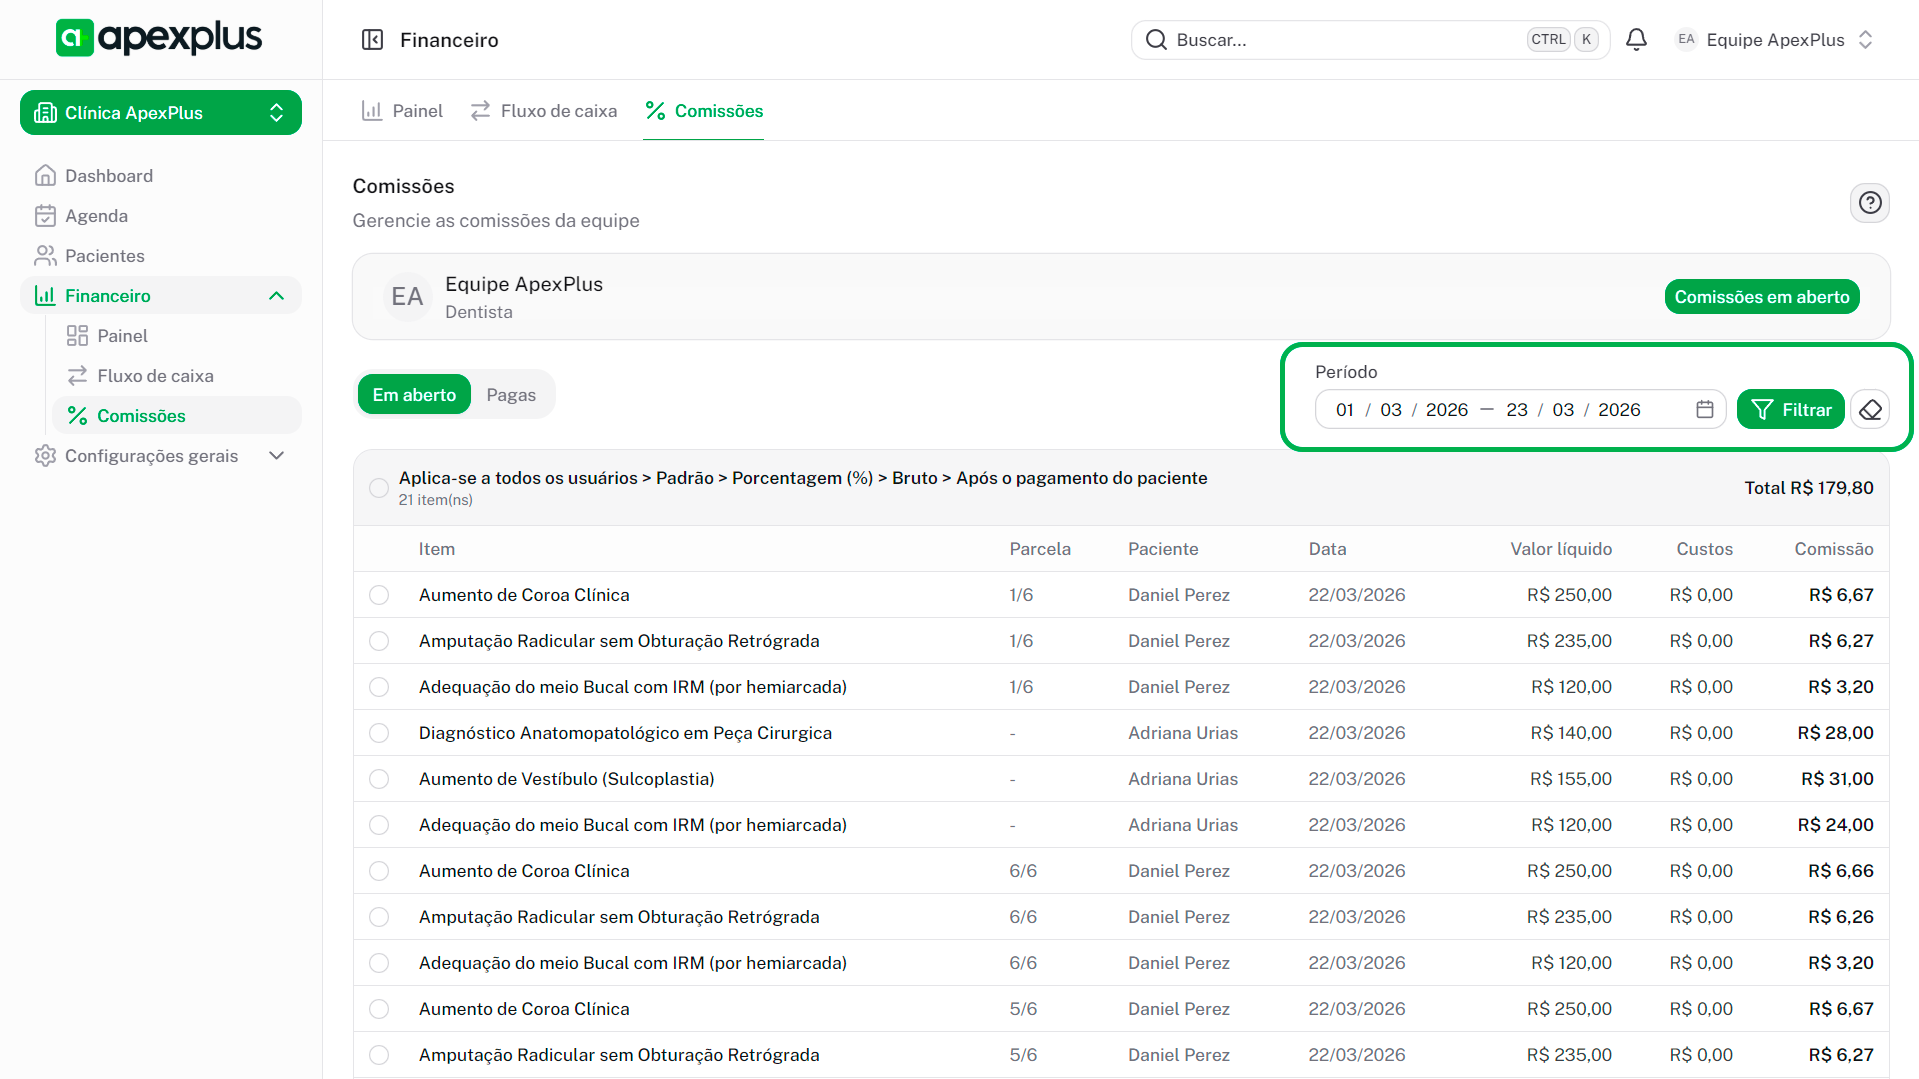The image size is (1919, 1079).
Task: Go to Agenda in the sidebar
Action: coord(96,216)
